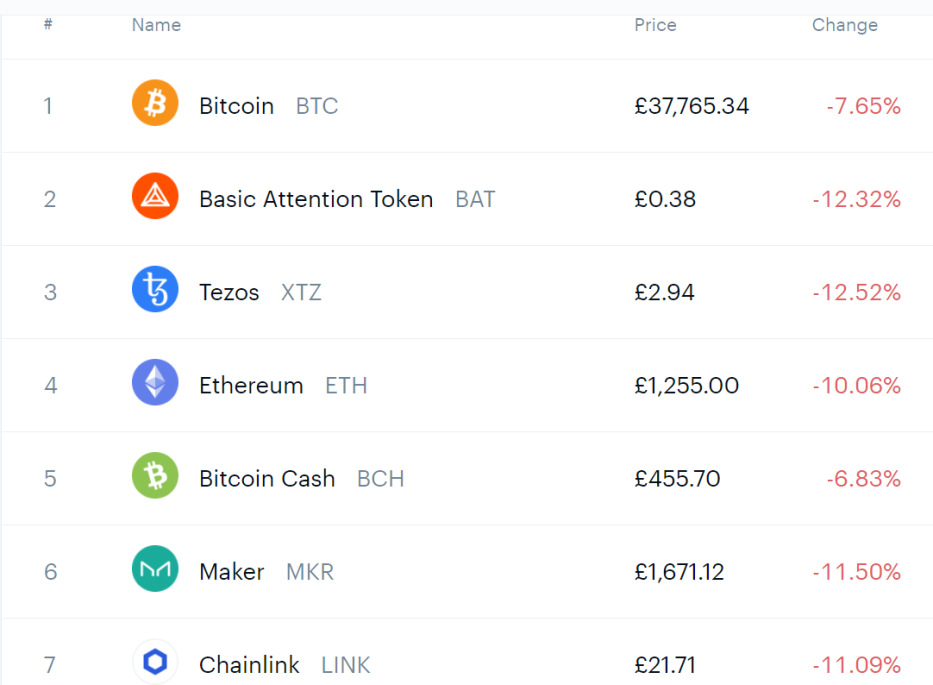Click the BCH ticker symbol

pyautogui.click(x=380, y=478)
